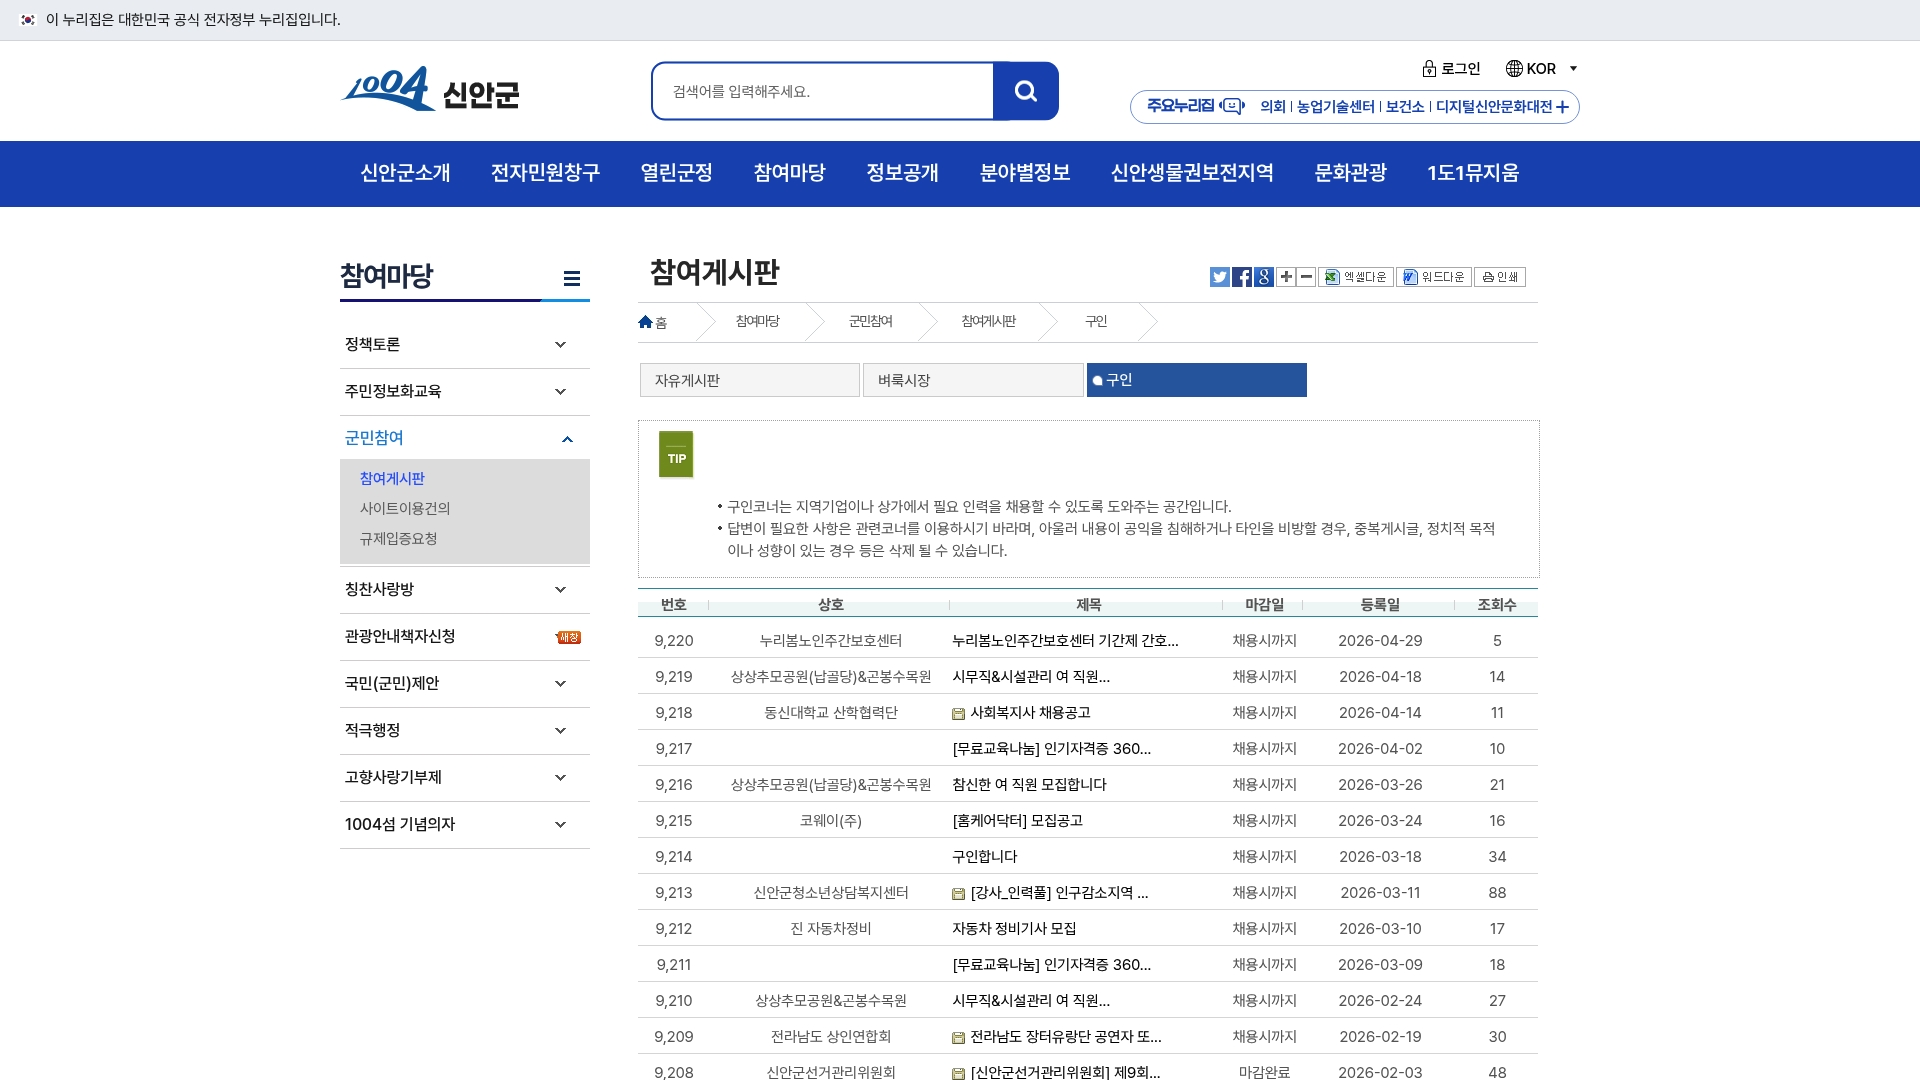
Task: Expand the 정책토론 sidebar section
Action: (465, 345)
